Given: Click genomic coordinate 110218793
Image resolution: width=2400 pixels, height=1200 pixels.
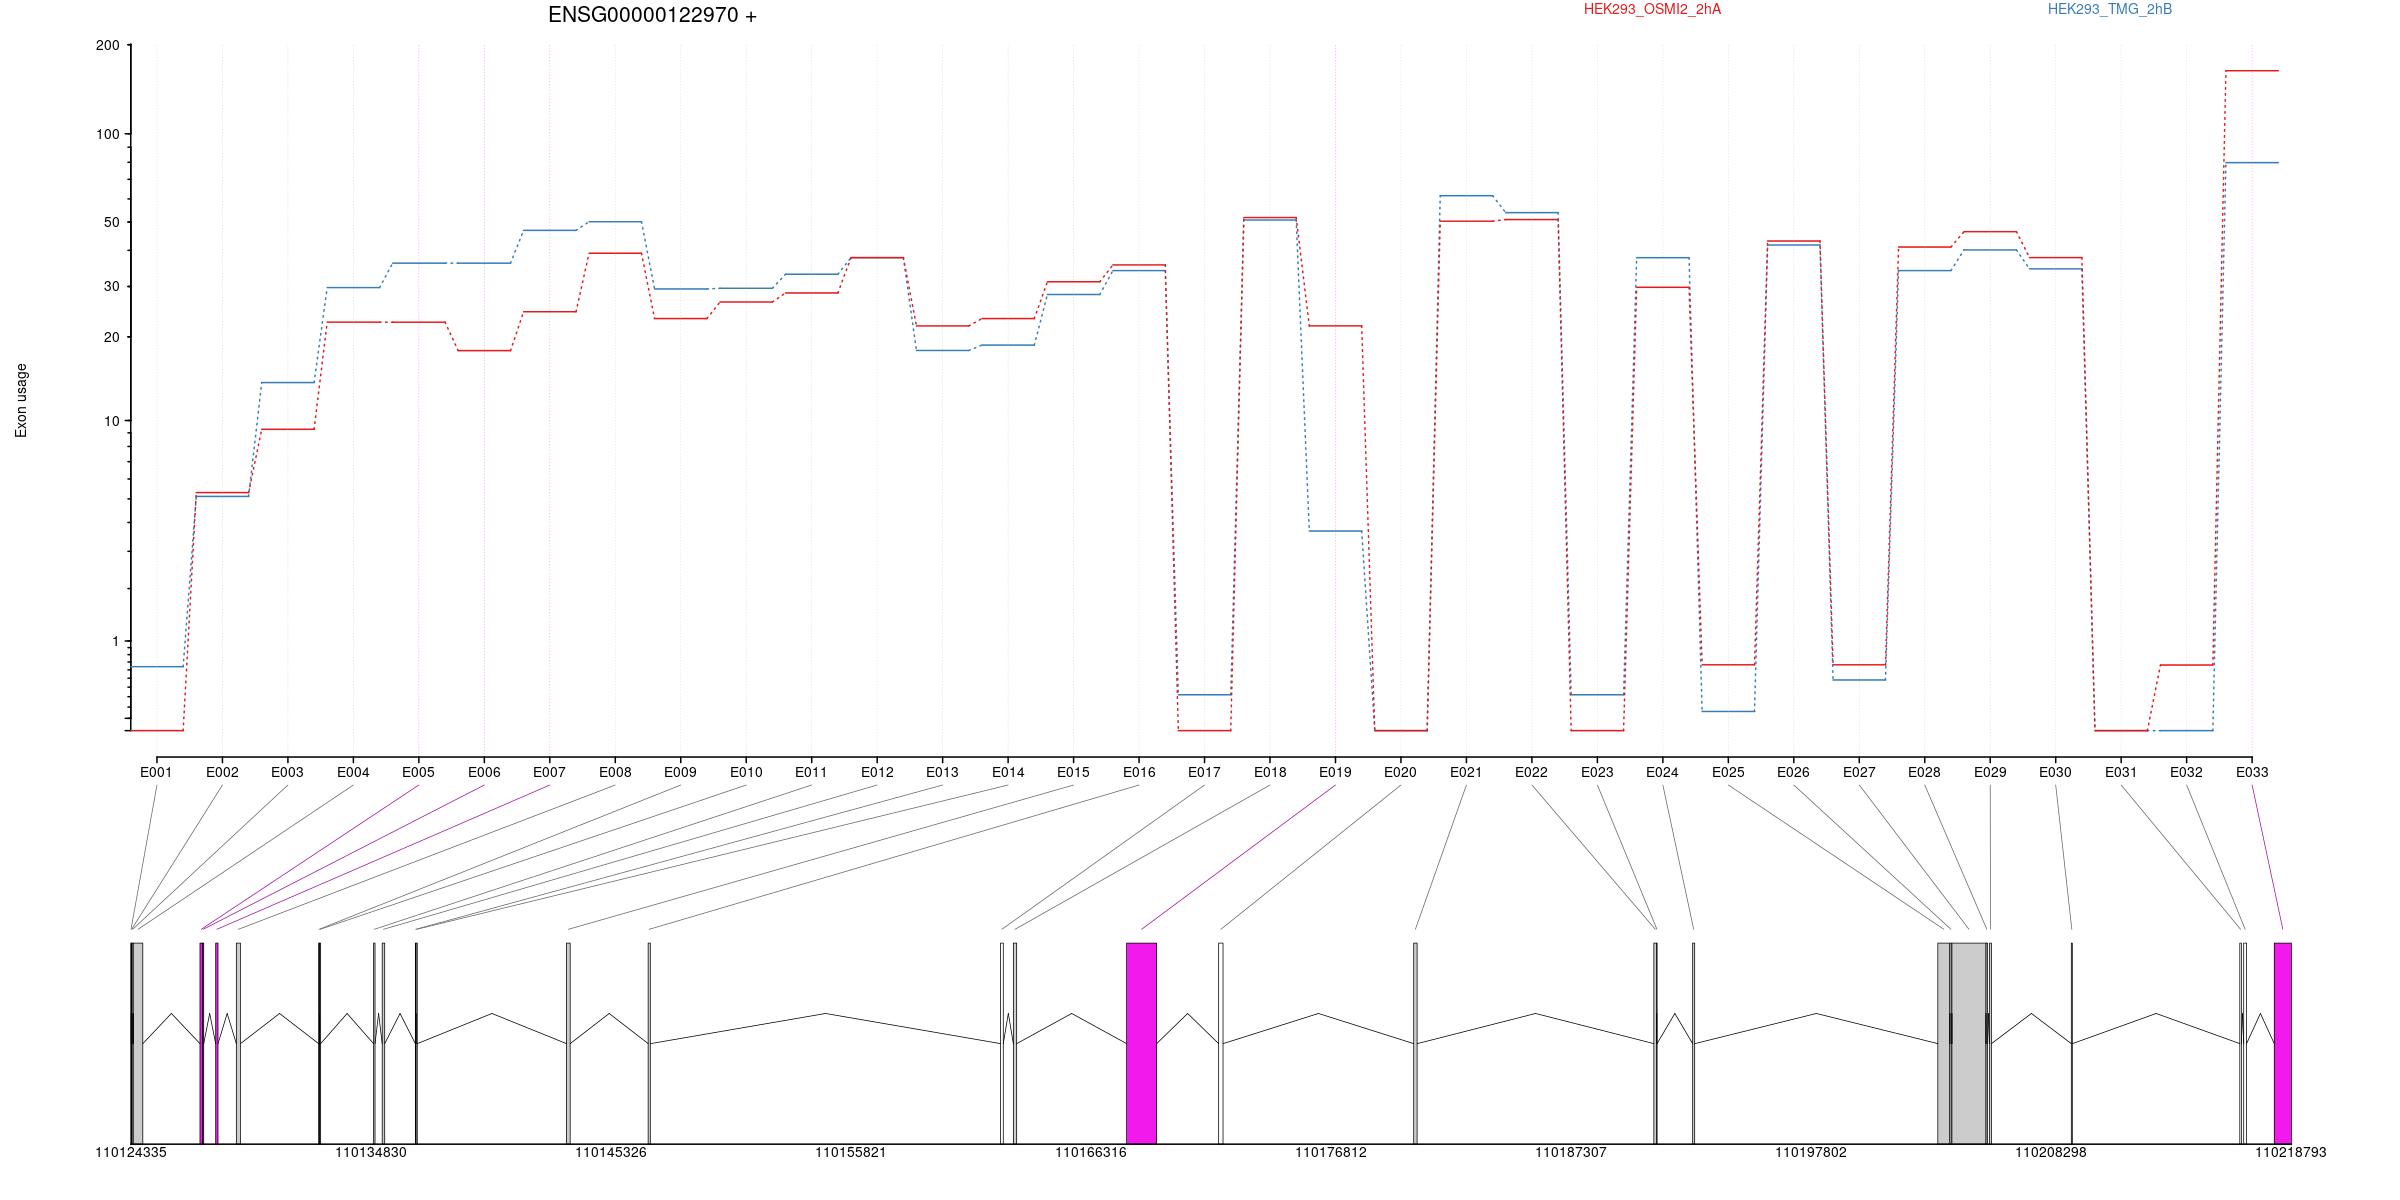Looking at the screenshot, I should [x=2291, y=1152].
